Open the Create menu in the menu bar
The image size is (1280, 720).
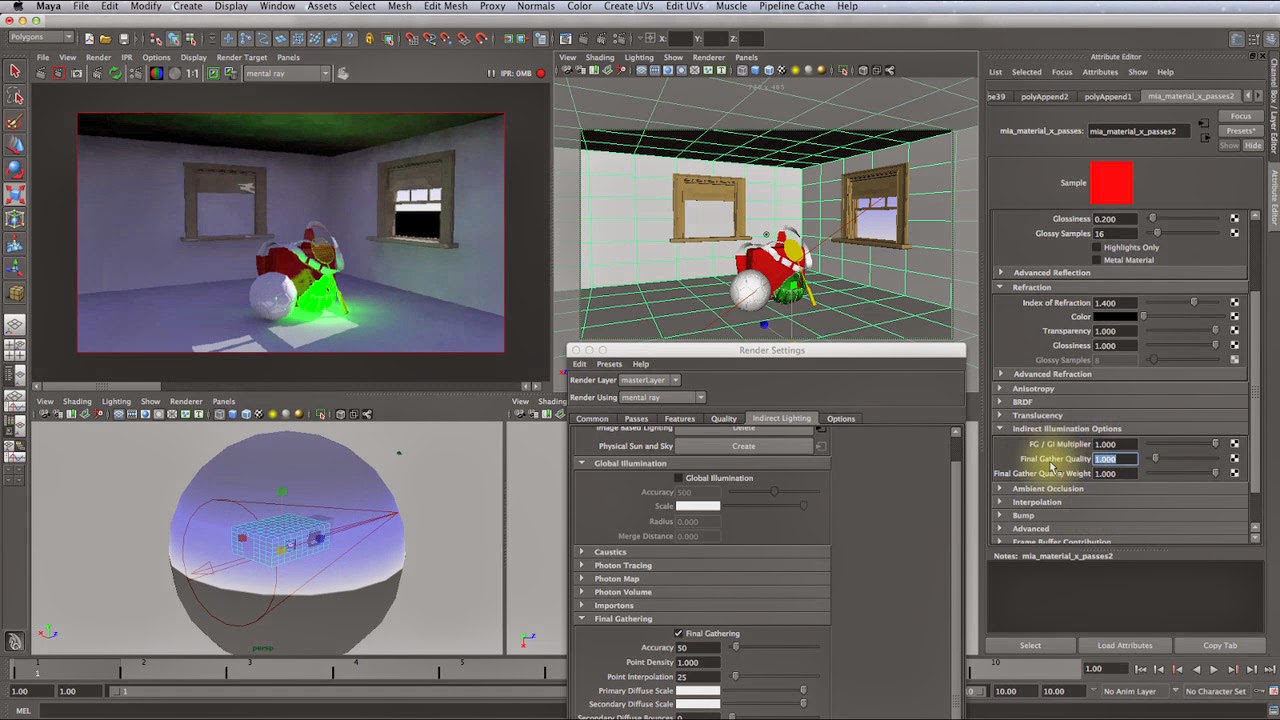click(188, 6)
